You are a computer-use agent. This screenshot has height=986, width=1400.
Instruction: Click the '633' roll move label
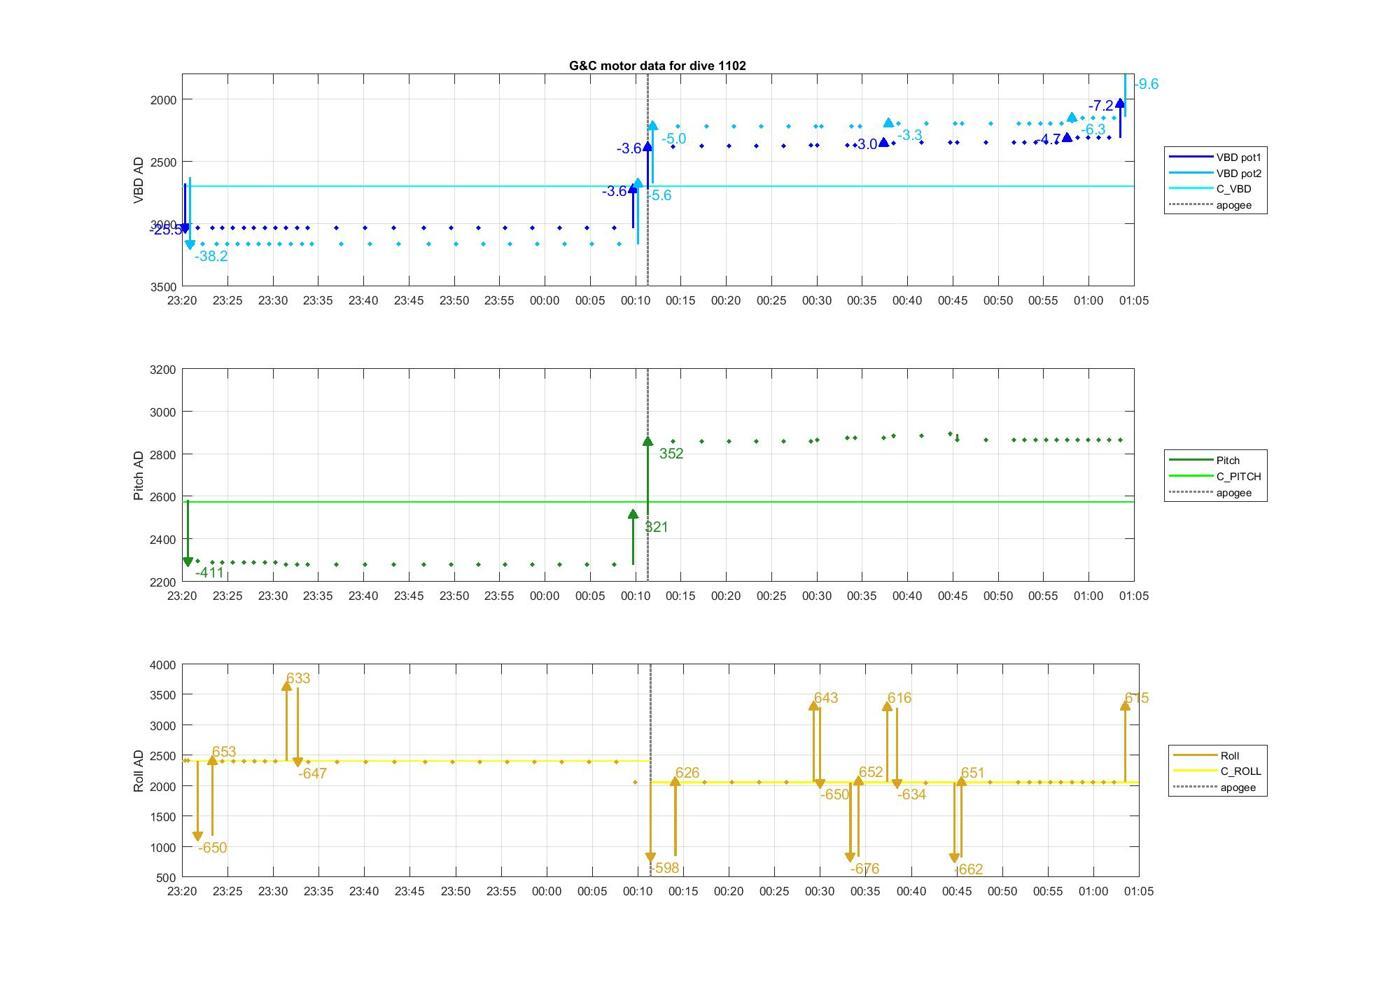pos(298,678)
